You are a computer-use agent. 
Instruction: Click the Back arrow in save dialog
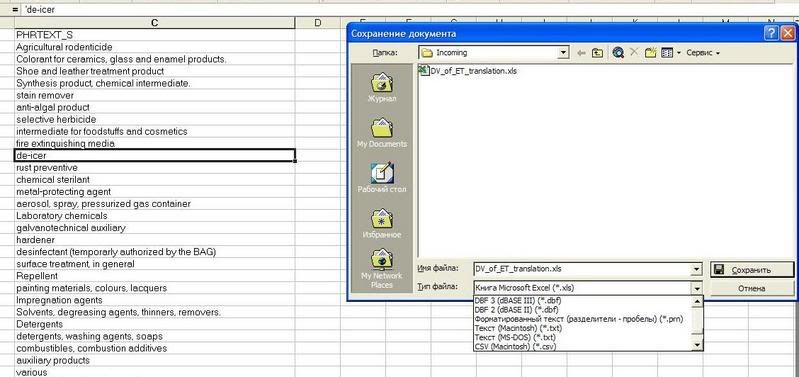581,52
